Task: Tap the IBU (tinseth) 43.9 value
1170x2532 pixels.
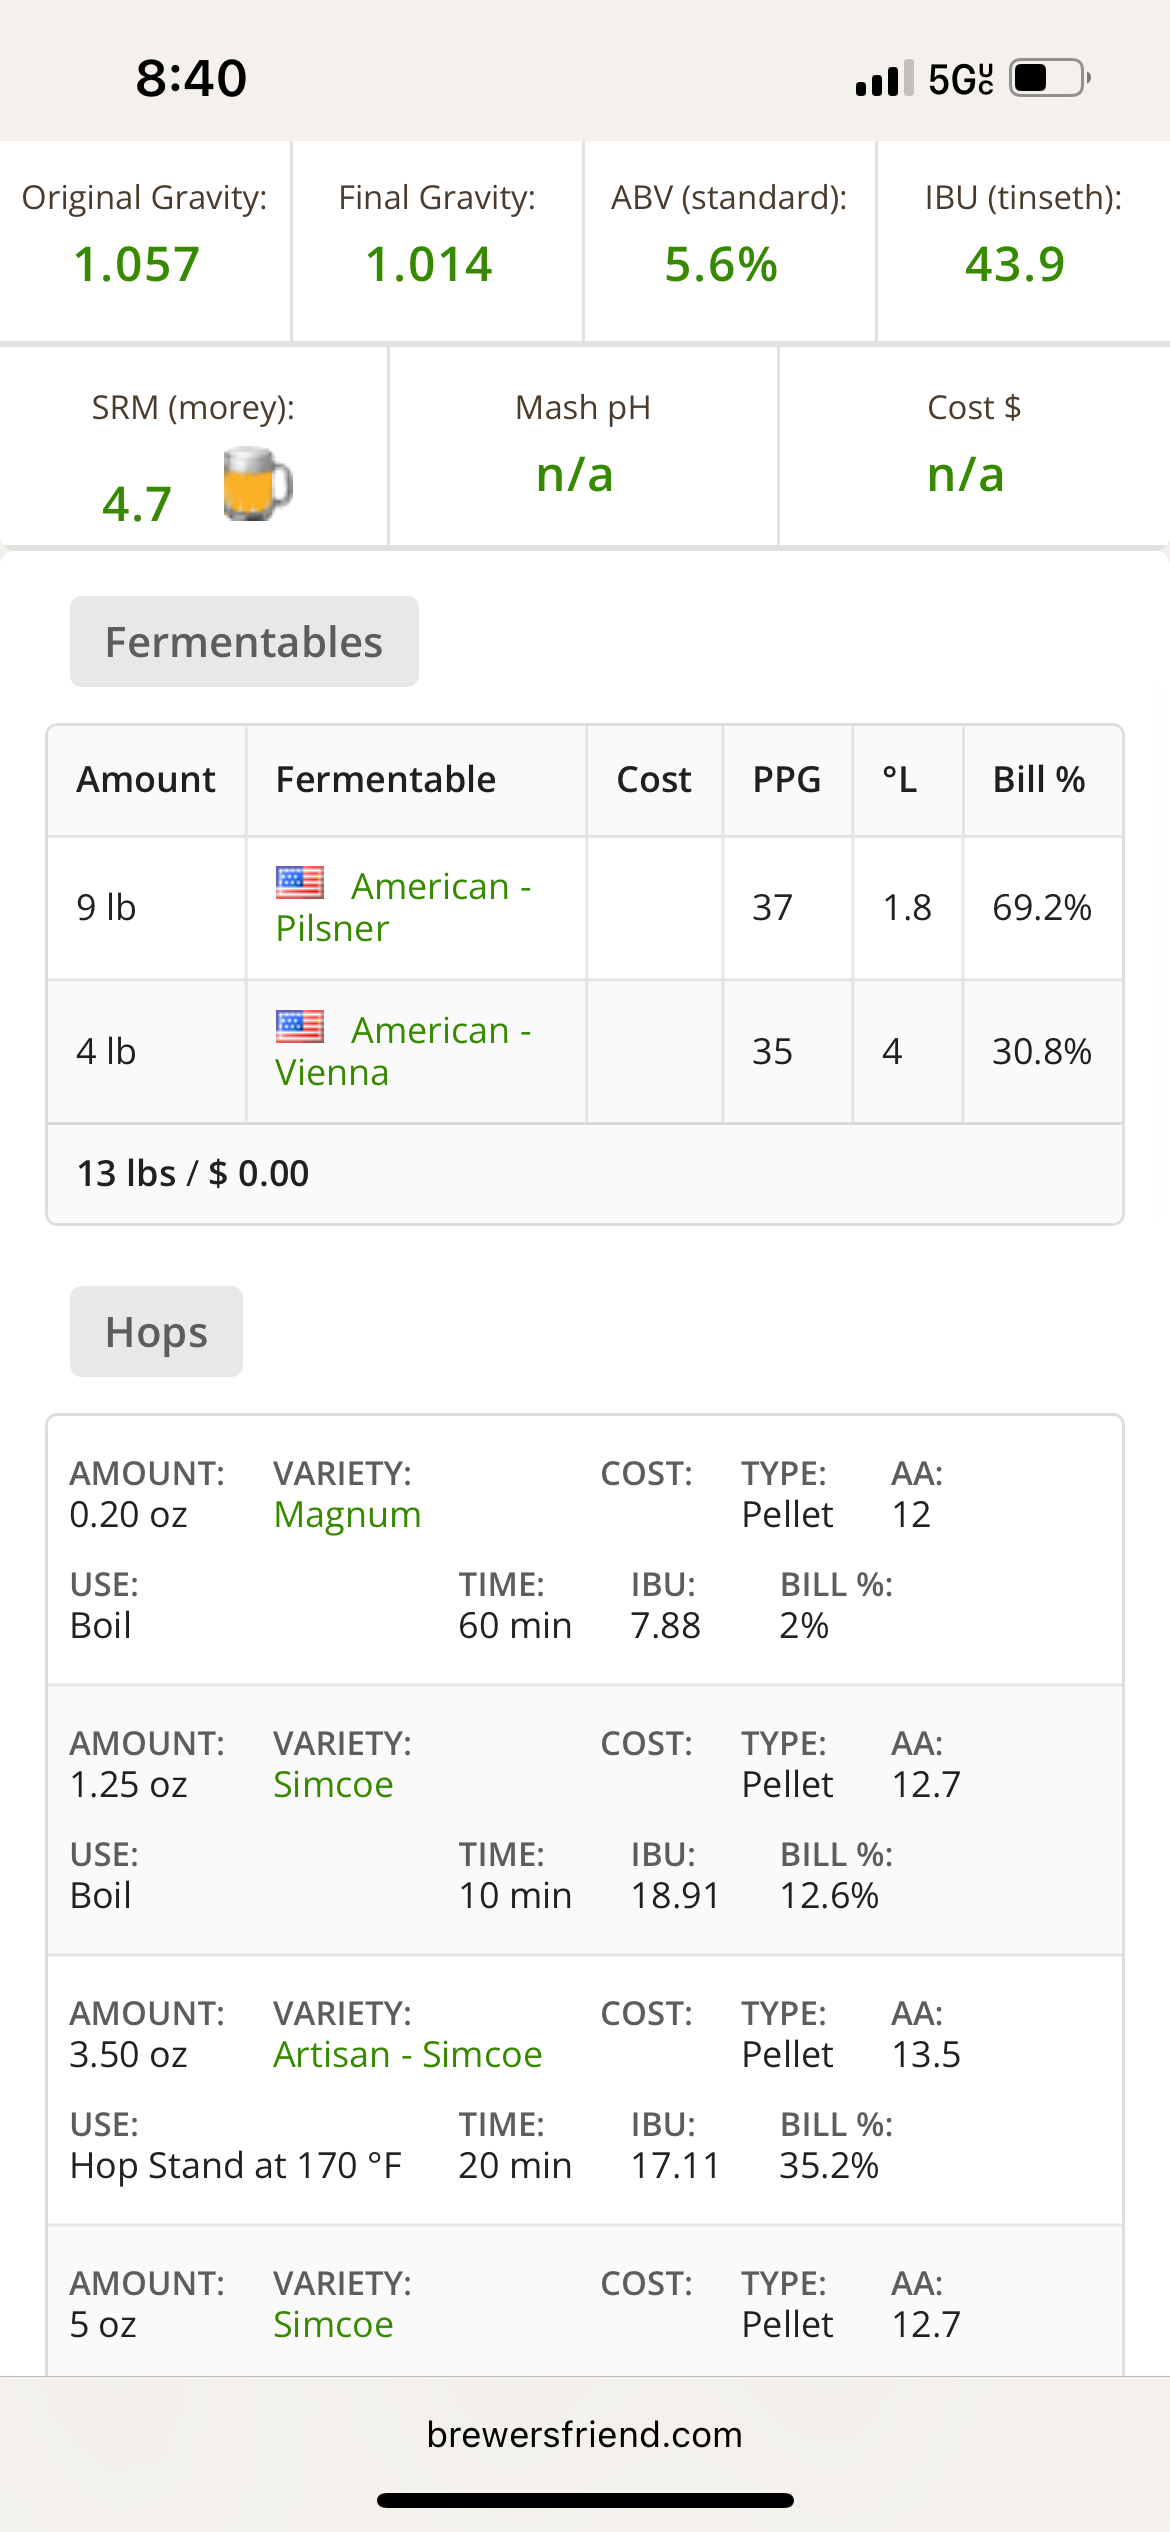Action: coord(1015,265)
